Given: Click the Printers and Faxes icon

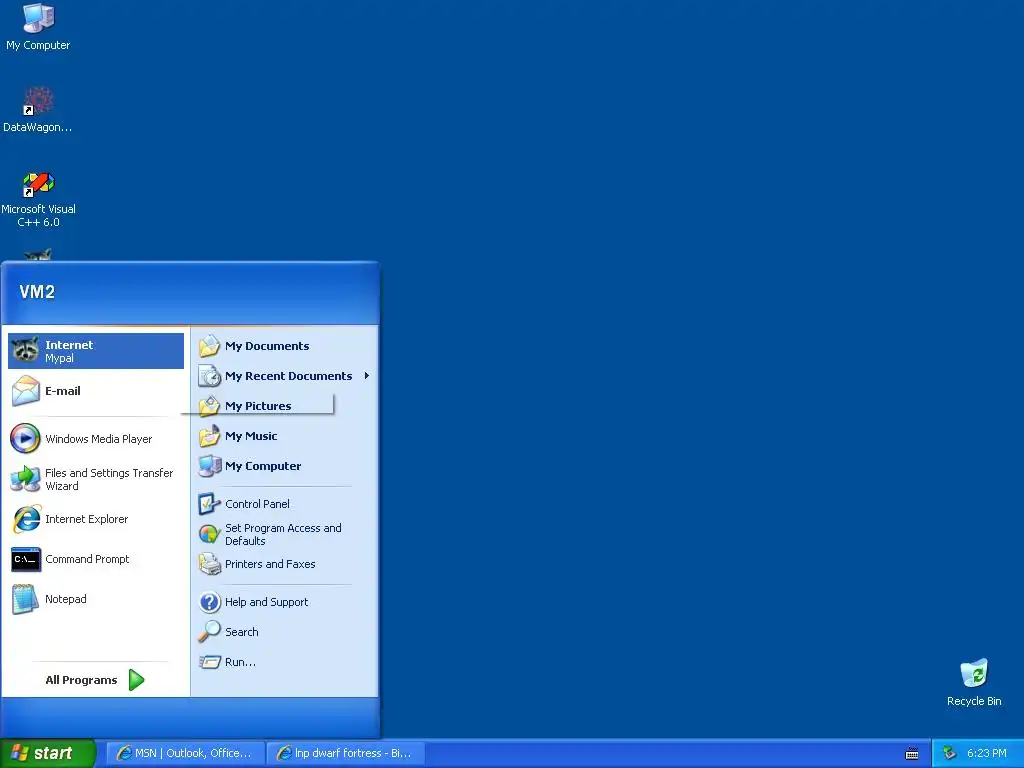Looking at the screenshot, I should 210,564.
